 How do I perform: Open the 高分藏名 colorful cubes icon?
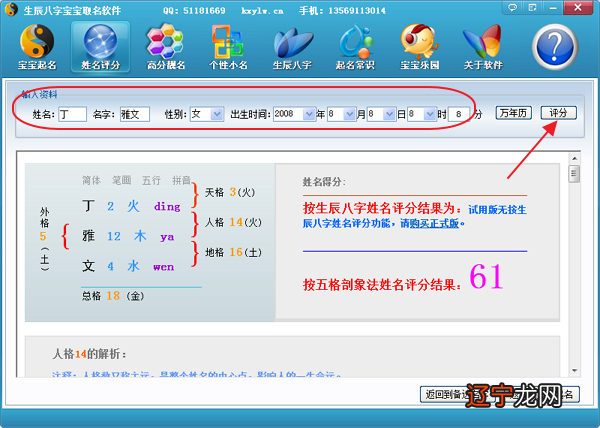[164, 47]
